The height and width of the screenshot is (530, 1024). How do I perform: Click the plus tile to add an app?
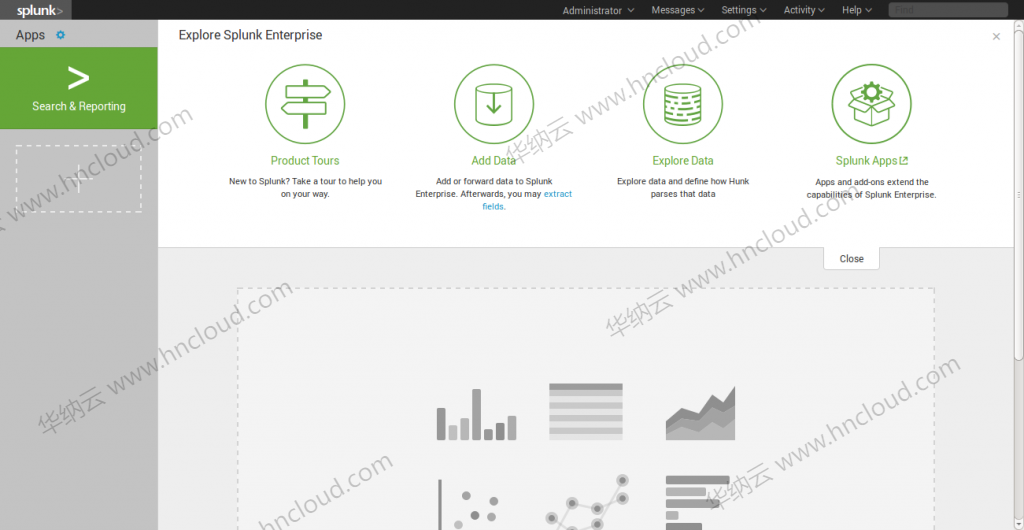(78, 179)
